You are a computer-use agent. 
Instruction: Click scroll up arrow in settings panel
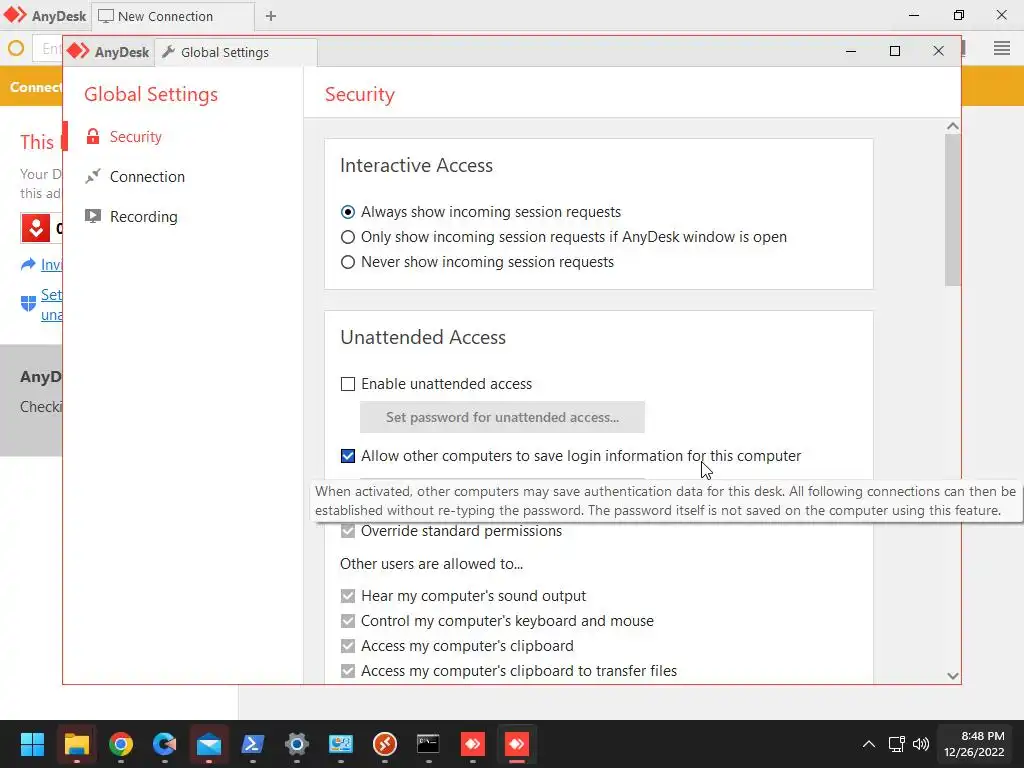pyautogui.click(x=953, y=126)
